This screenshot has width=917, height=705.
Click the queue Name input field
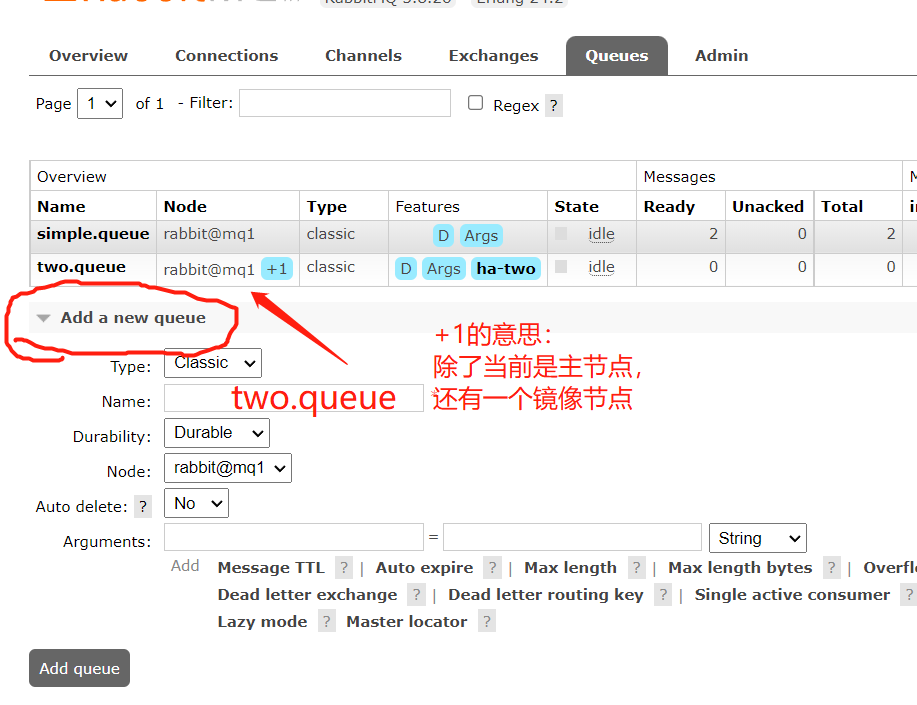tap(294, 398)
